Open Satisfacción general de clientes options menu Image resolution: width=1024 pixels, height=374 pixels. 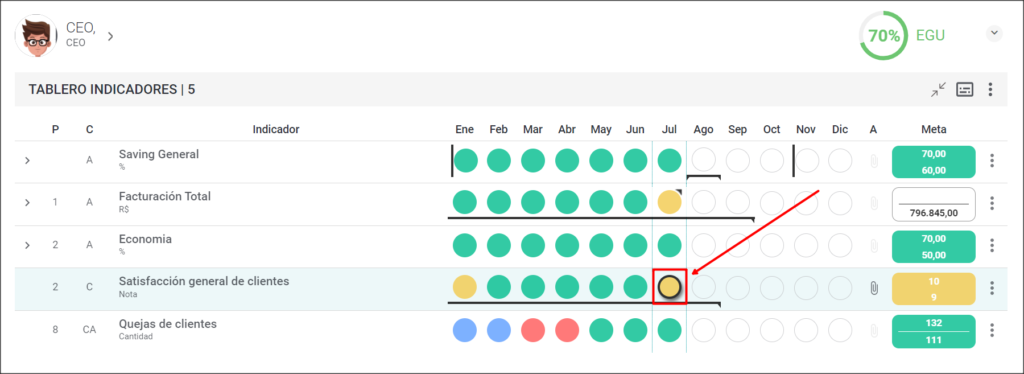point(992,288)
